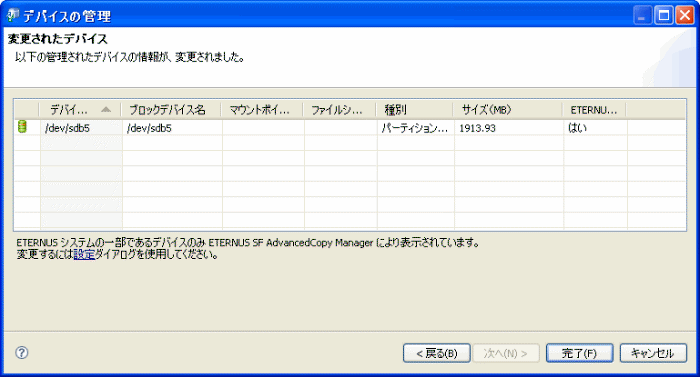Click the help question mark icon
This screenshot has width=700, height=377.
pyautogui.click(x=21, y=352)
